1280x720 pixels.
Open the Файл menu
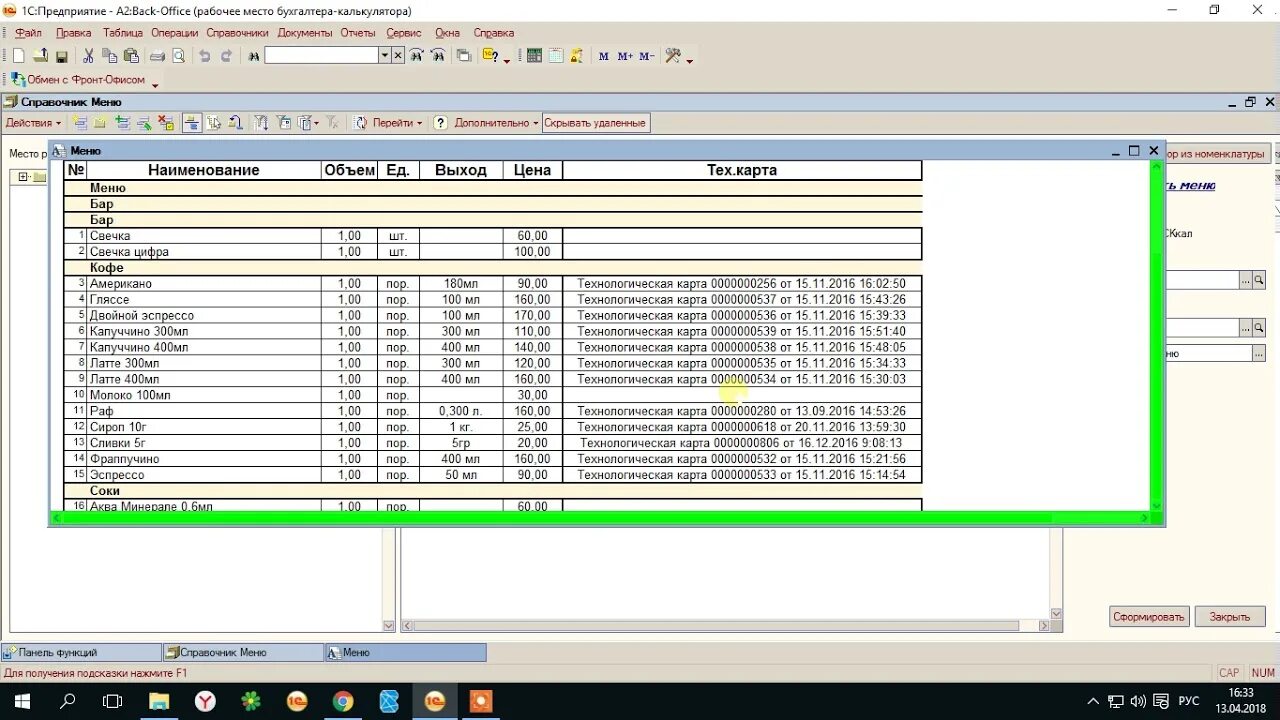tap(28, 33)
